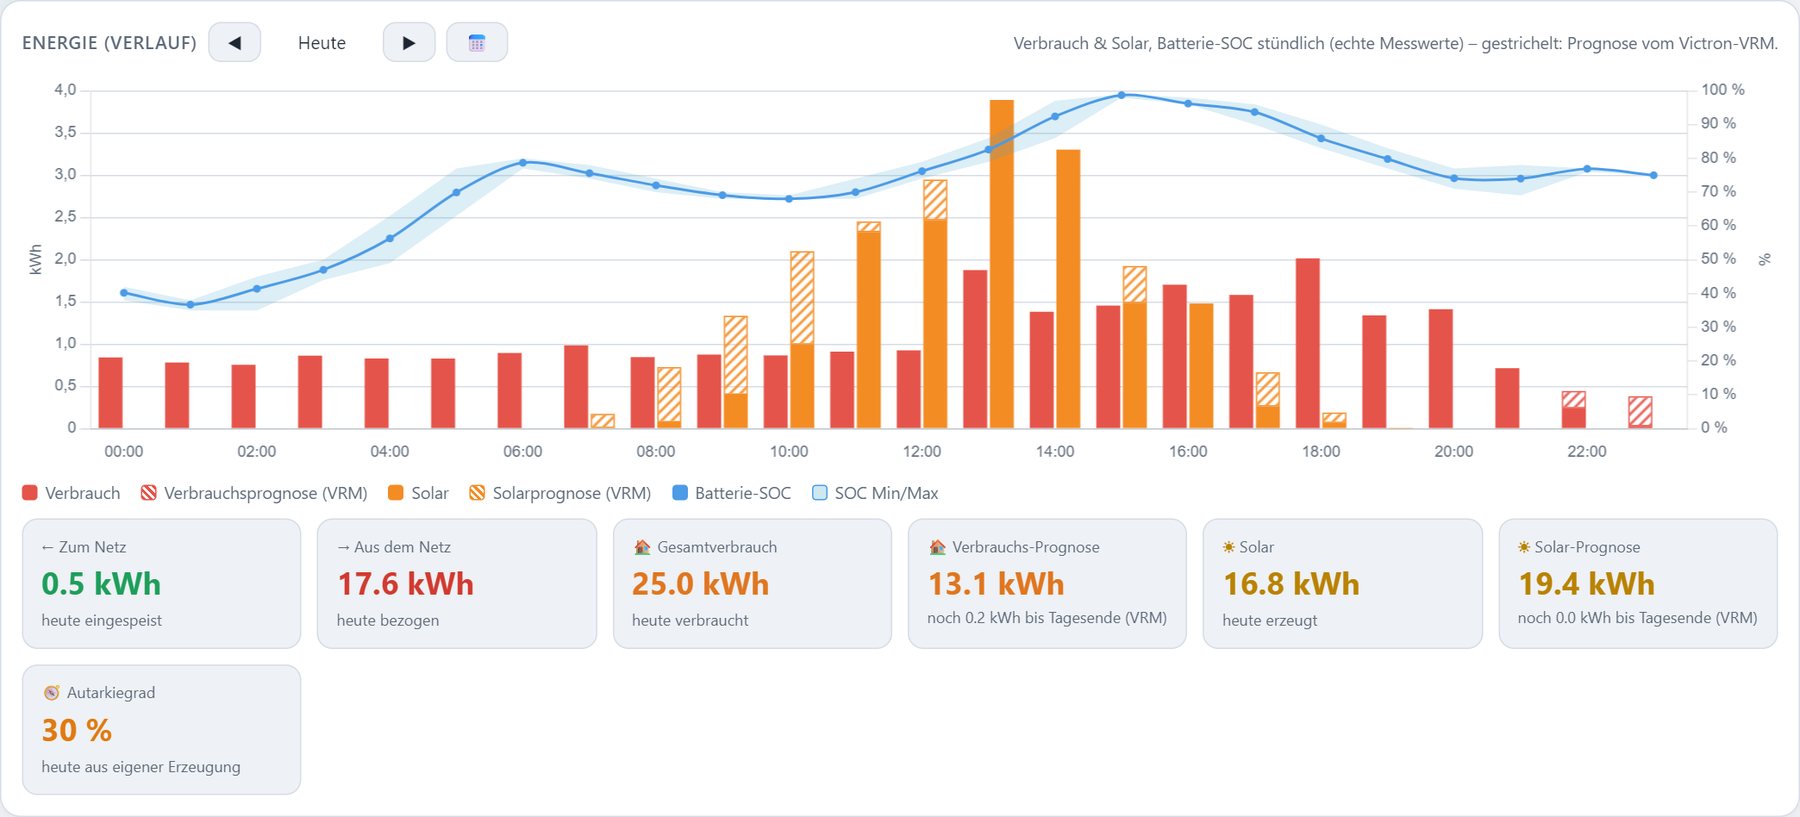Toggle Solarprognose (VRM) legend entry
Image resolution: width=1800 pixels, height=817 pixels.
[x=560, y=493]
